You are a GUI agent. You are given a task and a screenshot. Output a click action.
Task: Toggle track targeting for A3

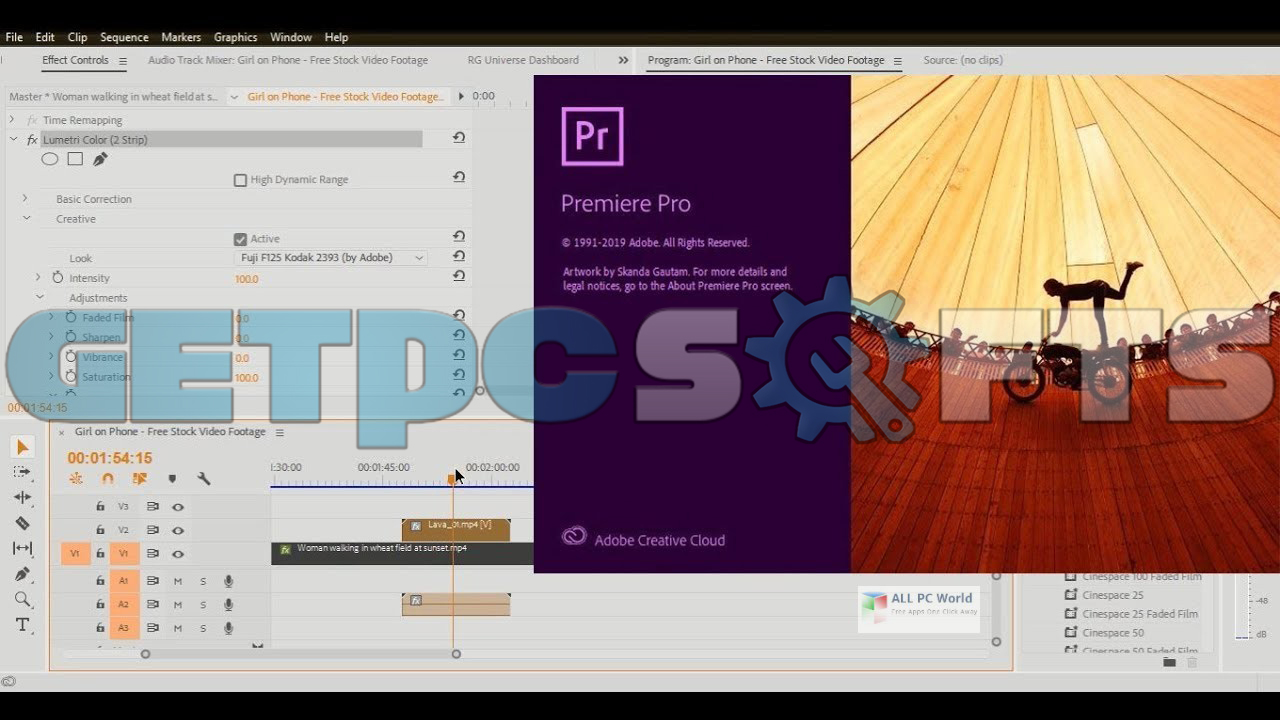[x=124, y=628]
